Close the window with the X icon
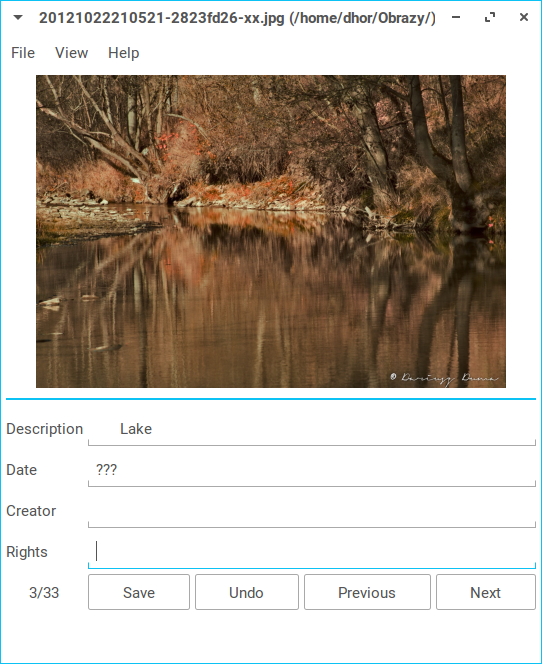The image size is (542, 664). (x=524, y=17)
